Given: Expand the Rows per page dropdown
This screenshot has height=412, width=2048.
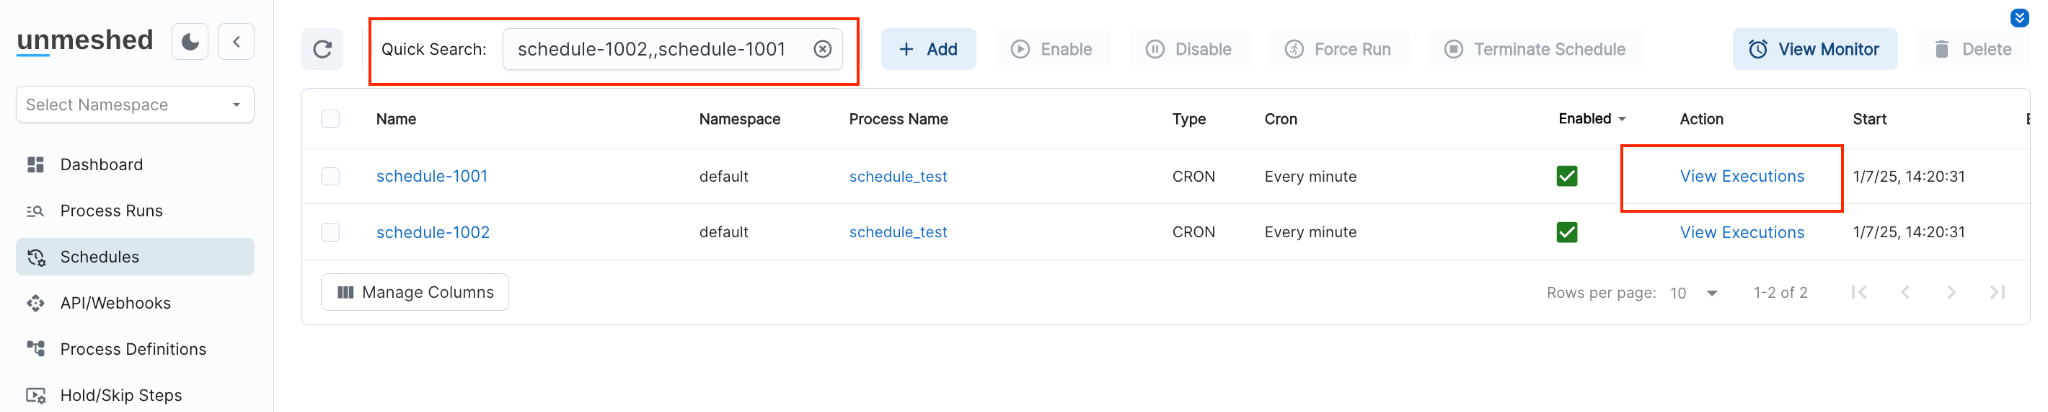Looking at the screenshot, I should (x=1696, y=293).
